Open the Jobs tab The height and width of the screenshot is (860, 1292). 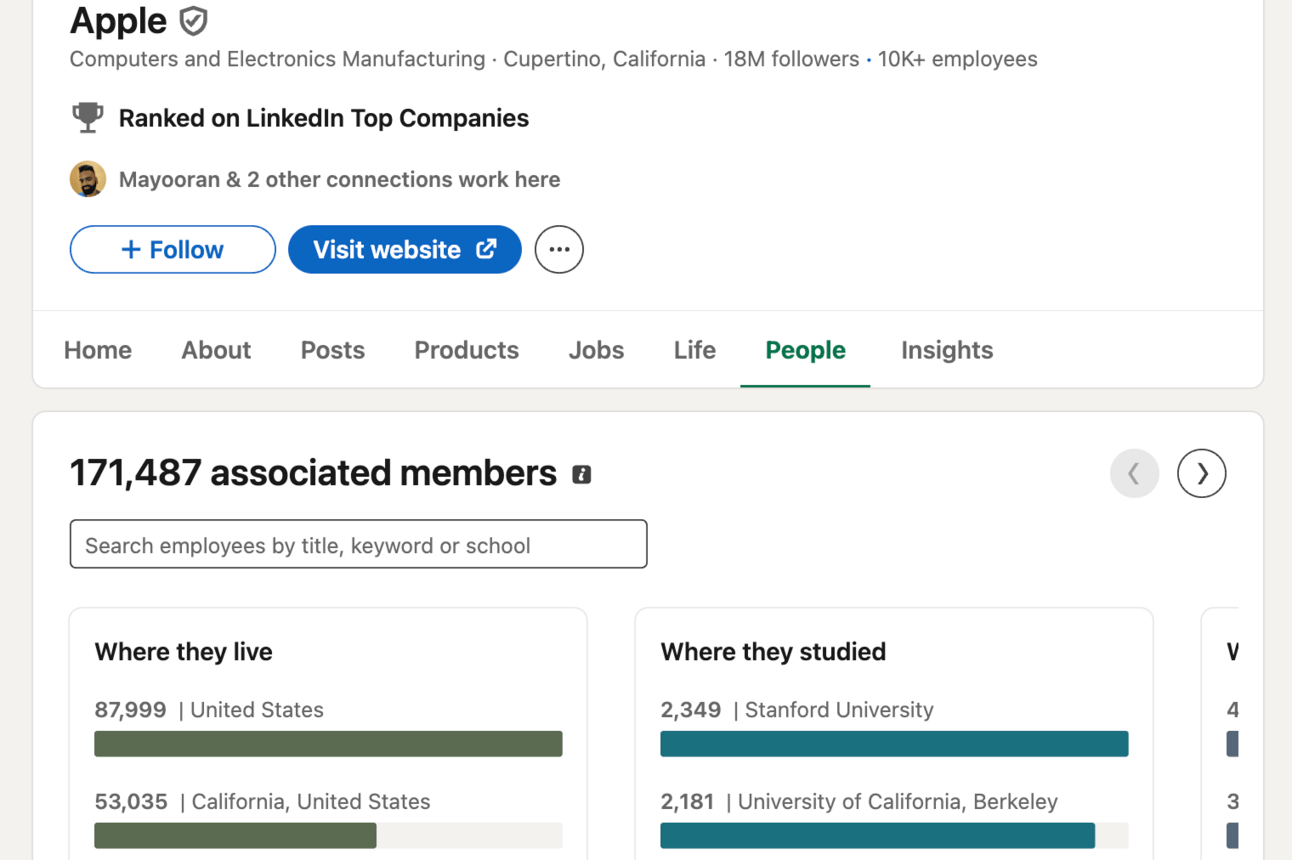pos(596,350)
